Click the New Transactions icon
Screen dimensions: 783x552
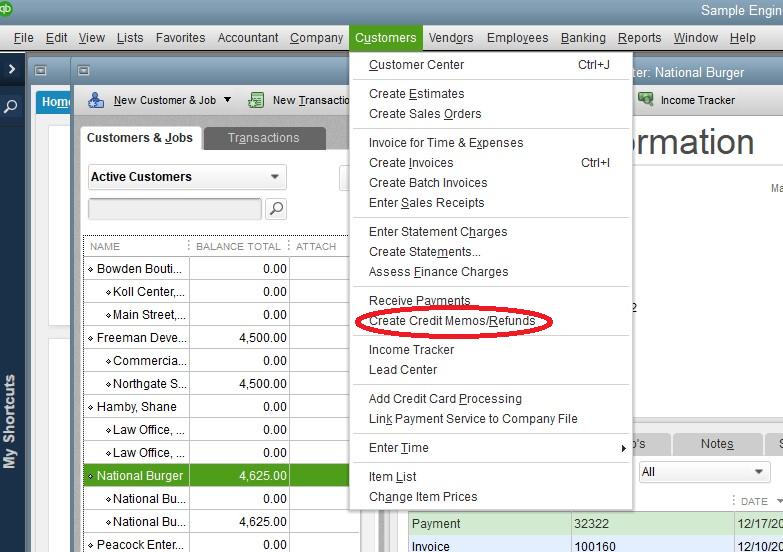click(256, 100)
